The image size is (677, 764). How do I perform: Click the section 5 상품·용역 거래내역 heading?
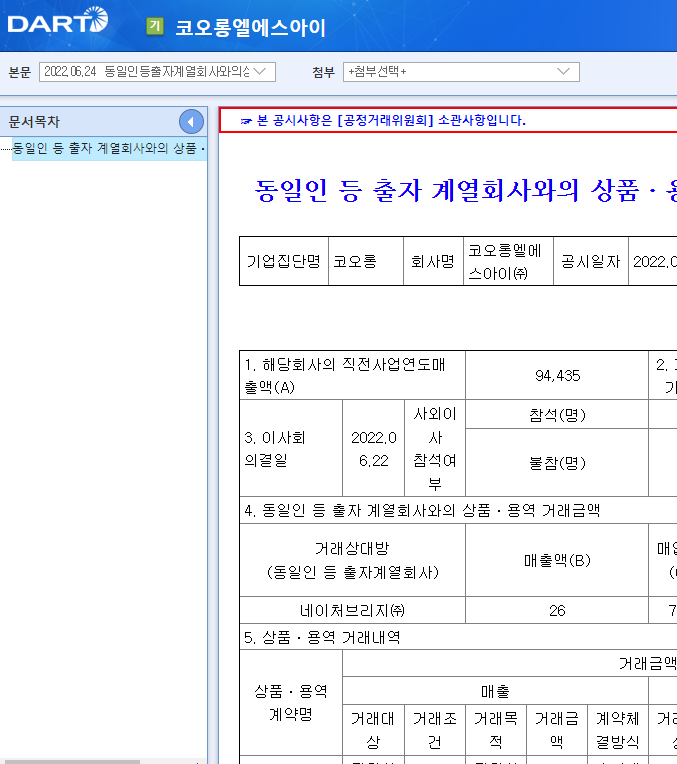coord(458,637)
